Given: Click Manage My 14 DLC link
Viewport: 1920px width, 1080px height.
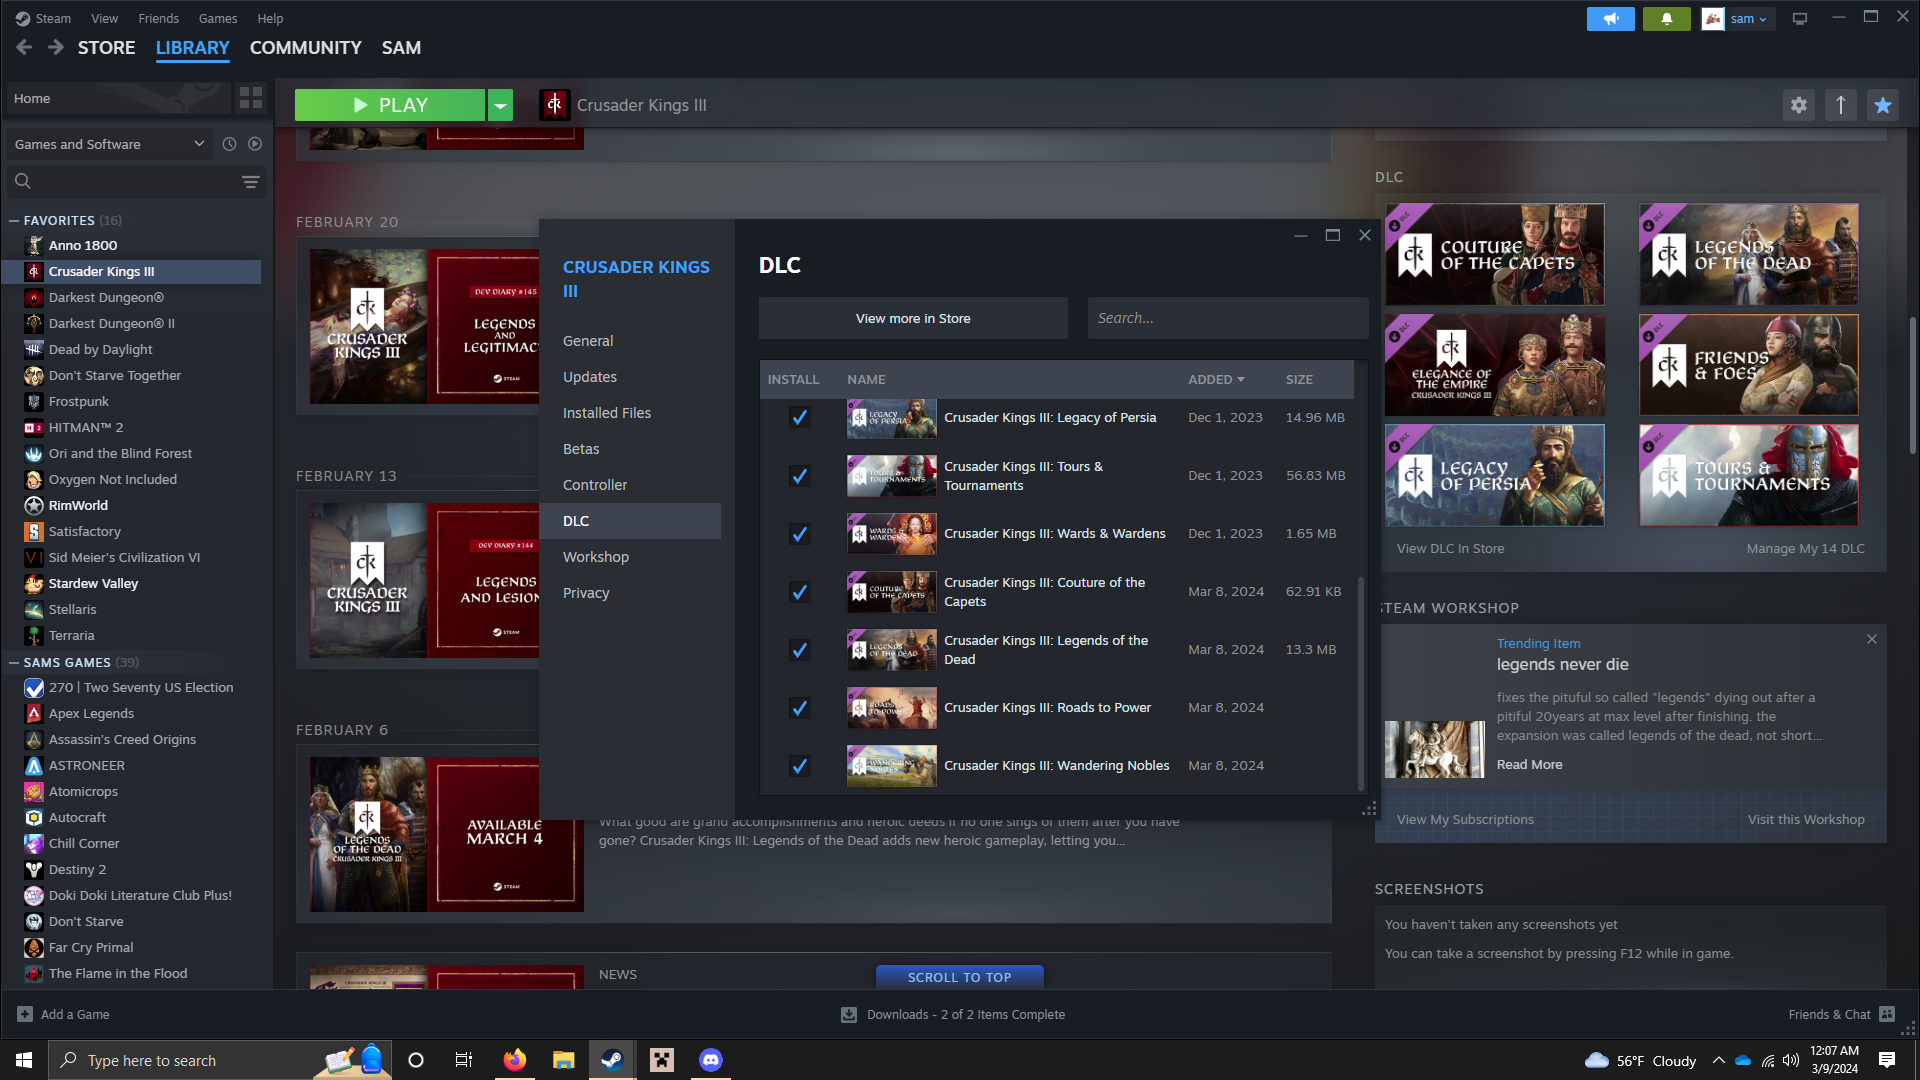Looking at the screenshot, I should pos(1805,548).
